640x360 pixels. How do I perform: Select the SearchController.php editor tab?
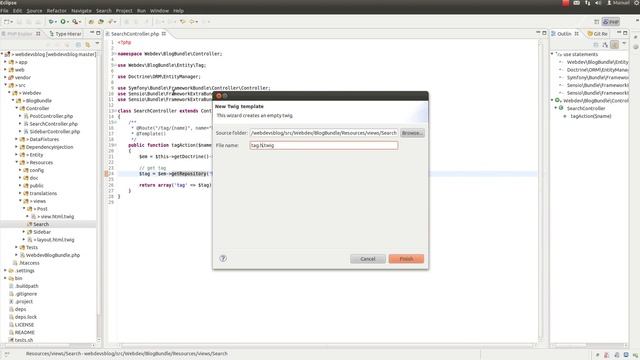[x=135, y=34]
